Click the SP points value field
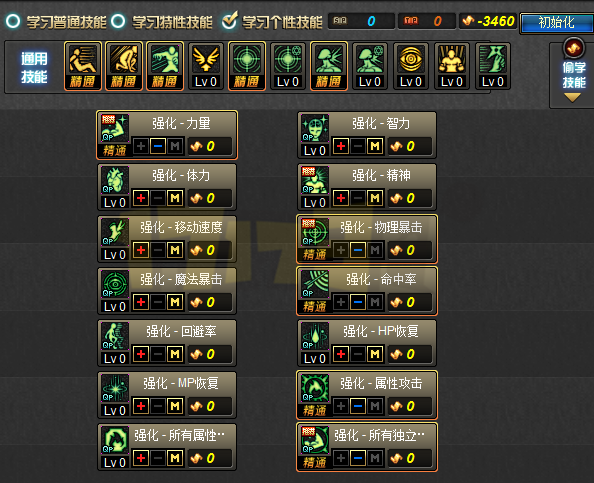Viewport: 594px width, 483px height. [x=361, y=21]
